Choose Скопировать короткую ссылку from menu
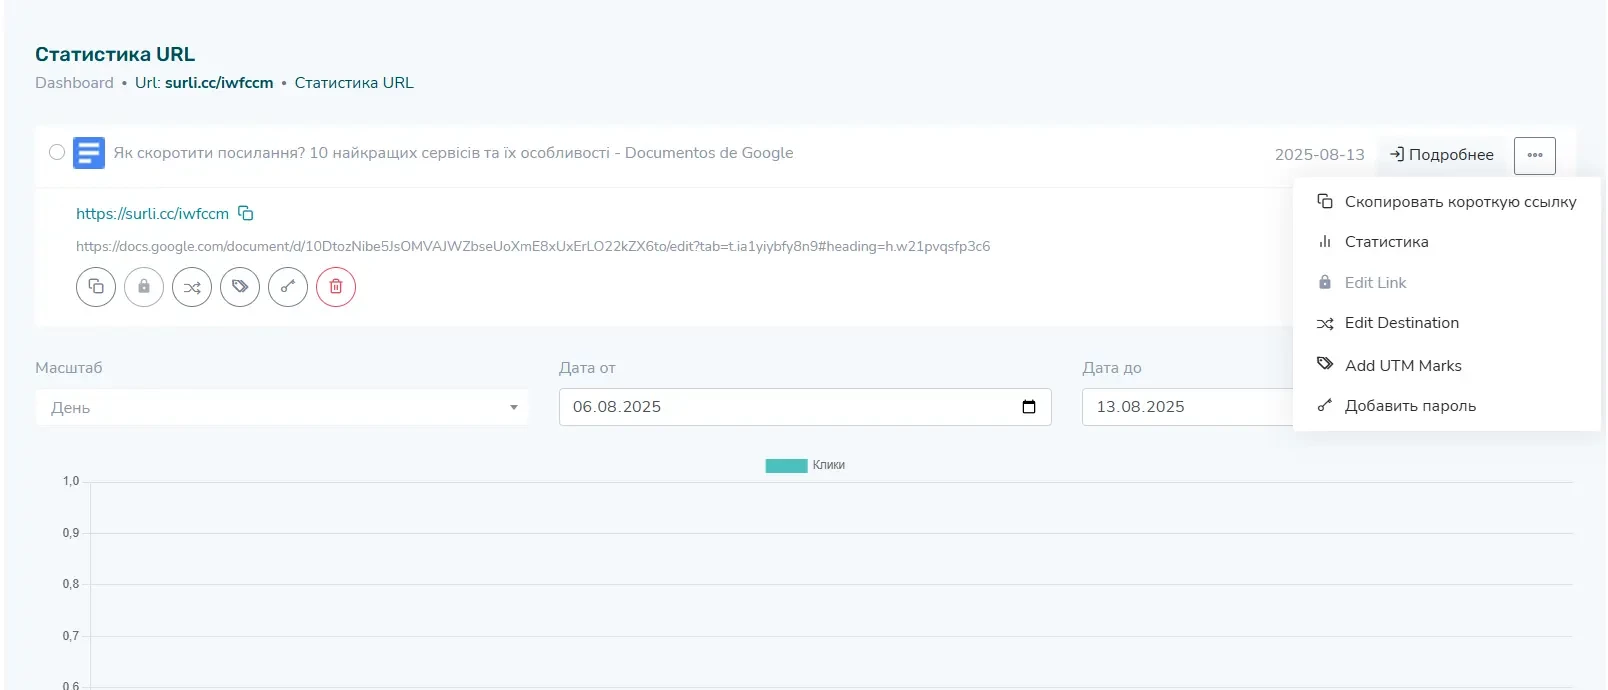The height and width of the screenshot is (690, 1608). pos(1446,202)
